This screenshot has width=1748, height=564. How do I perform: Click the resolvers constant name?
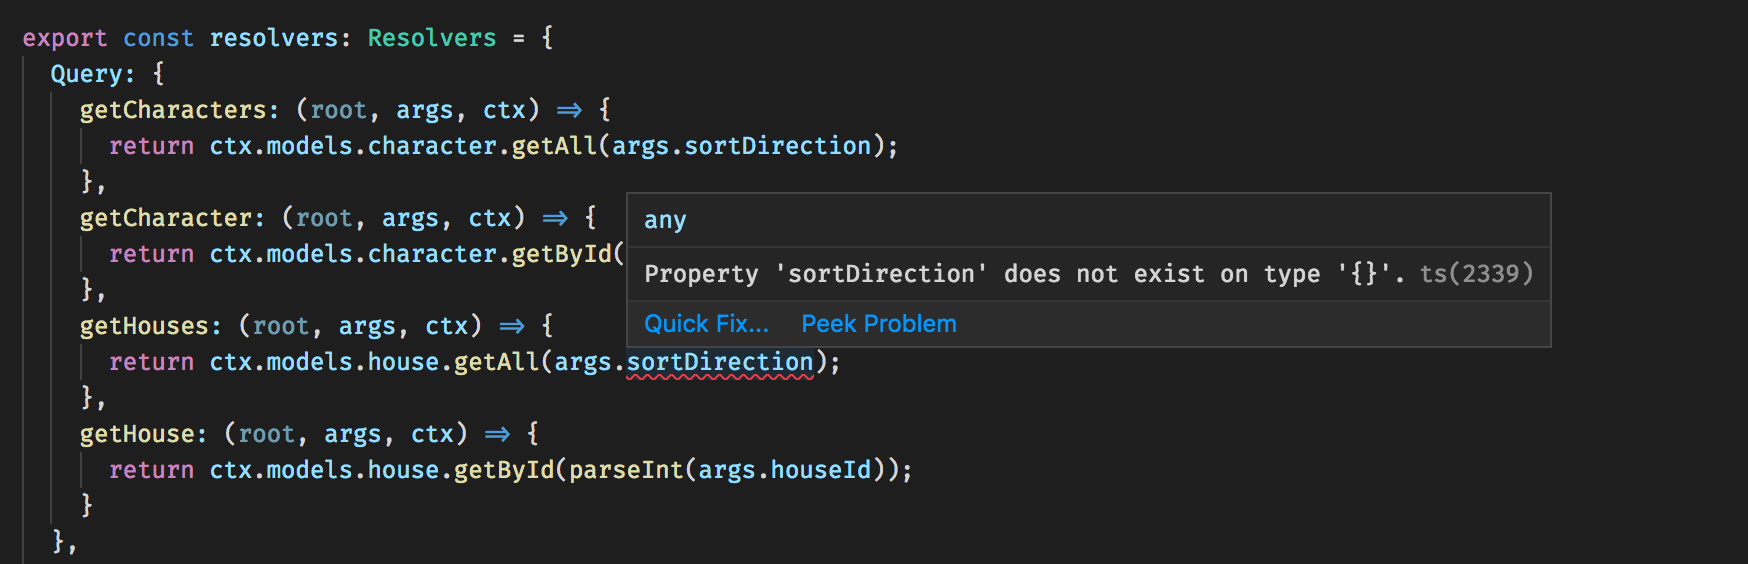click(274, 38)
